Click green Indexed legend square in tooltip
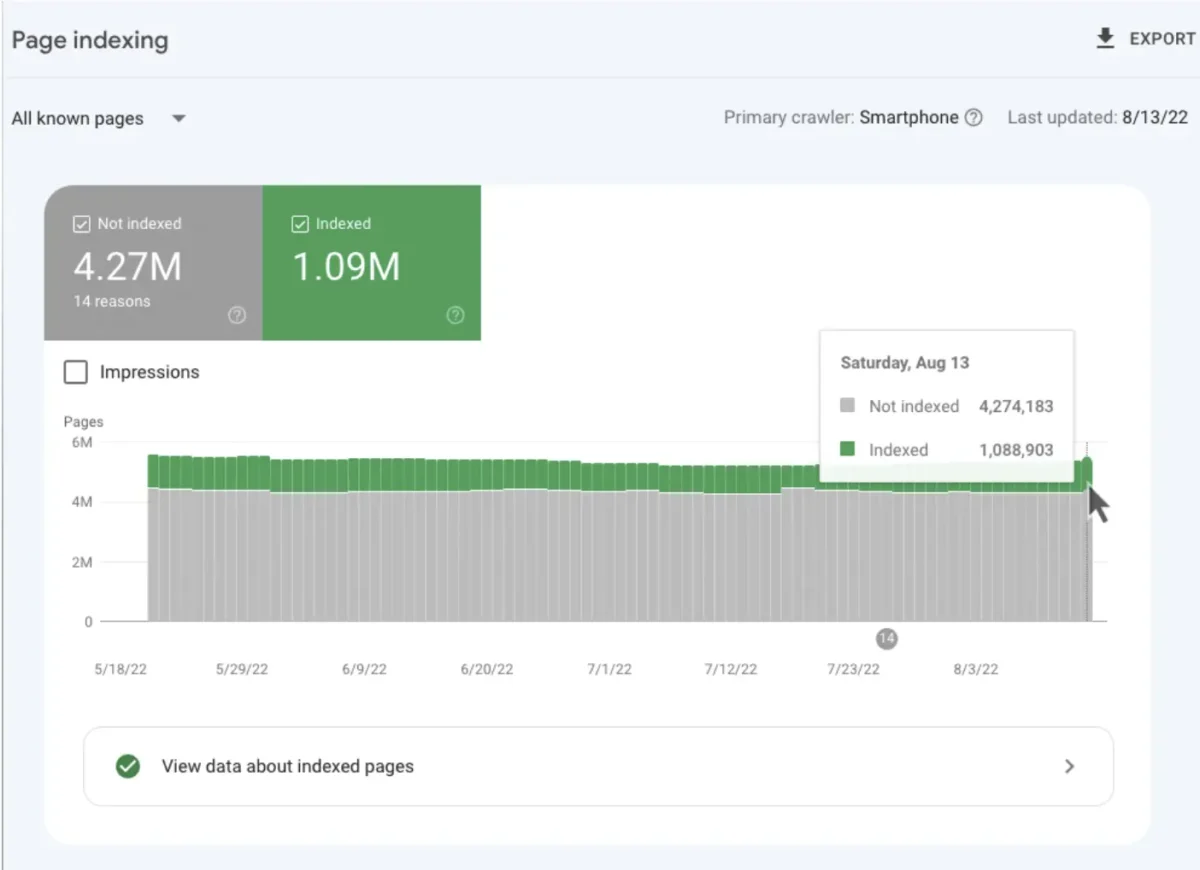Viewport: 1200px width, 870px height. coord(848,450)
